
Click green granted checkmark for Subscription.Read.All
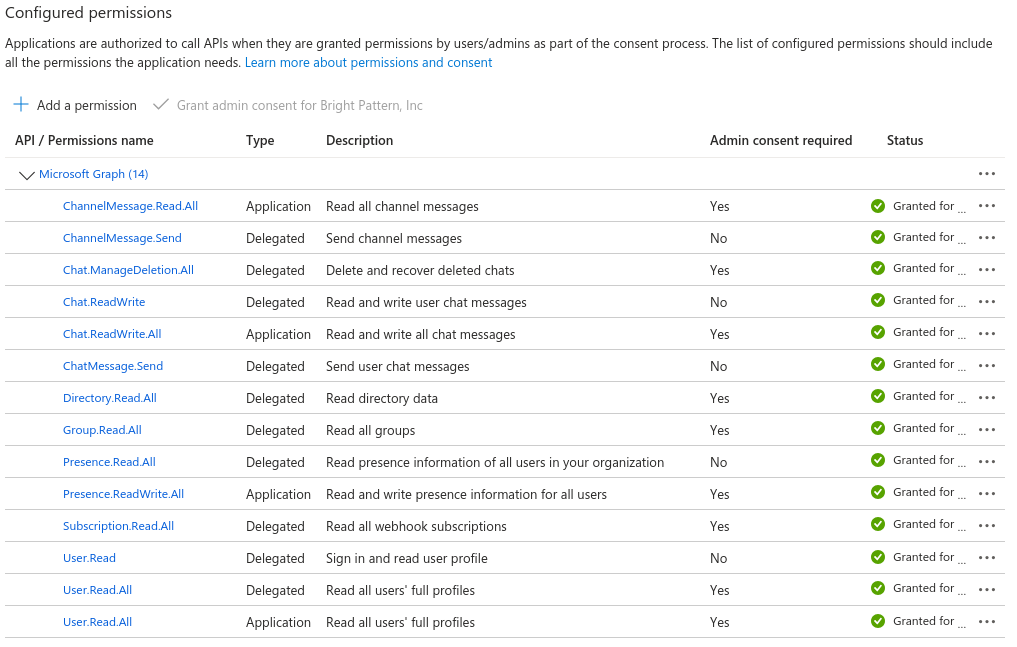(878, 524)
